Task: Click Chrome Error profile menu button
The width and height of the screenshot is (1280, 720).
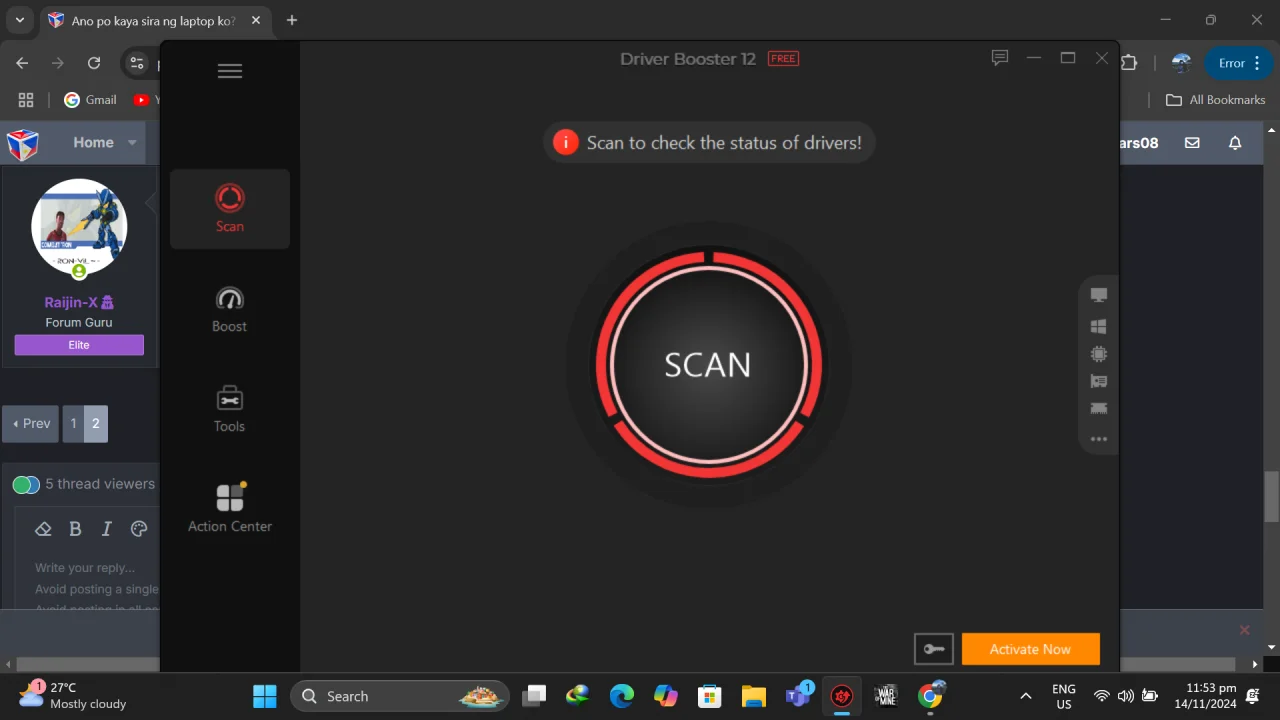Action: click(1240, 63)
